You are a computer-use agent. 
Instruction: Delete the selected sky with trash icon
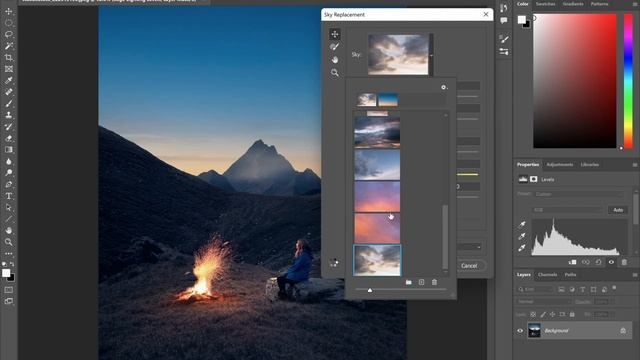pyautogui.click(x=434, y=282)
